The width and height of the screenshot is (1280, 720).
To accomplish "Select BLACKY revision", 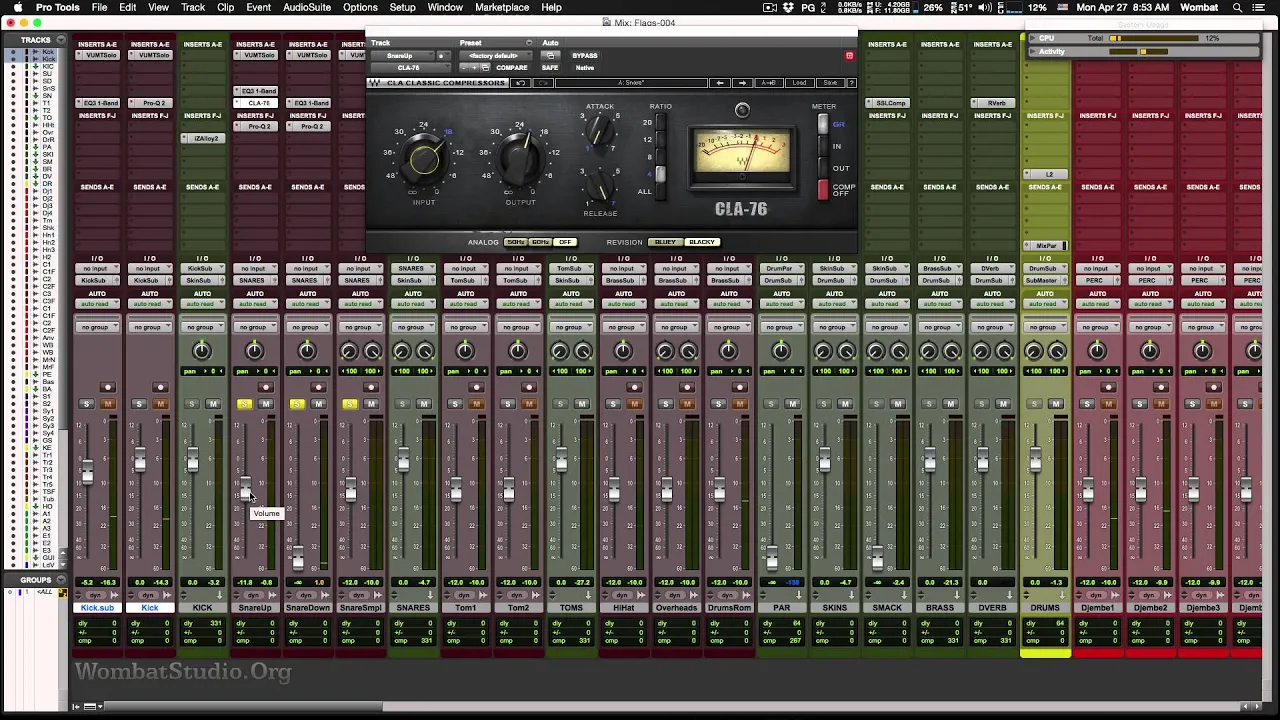I will coord(702,242).
